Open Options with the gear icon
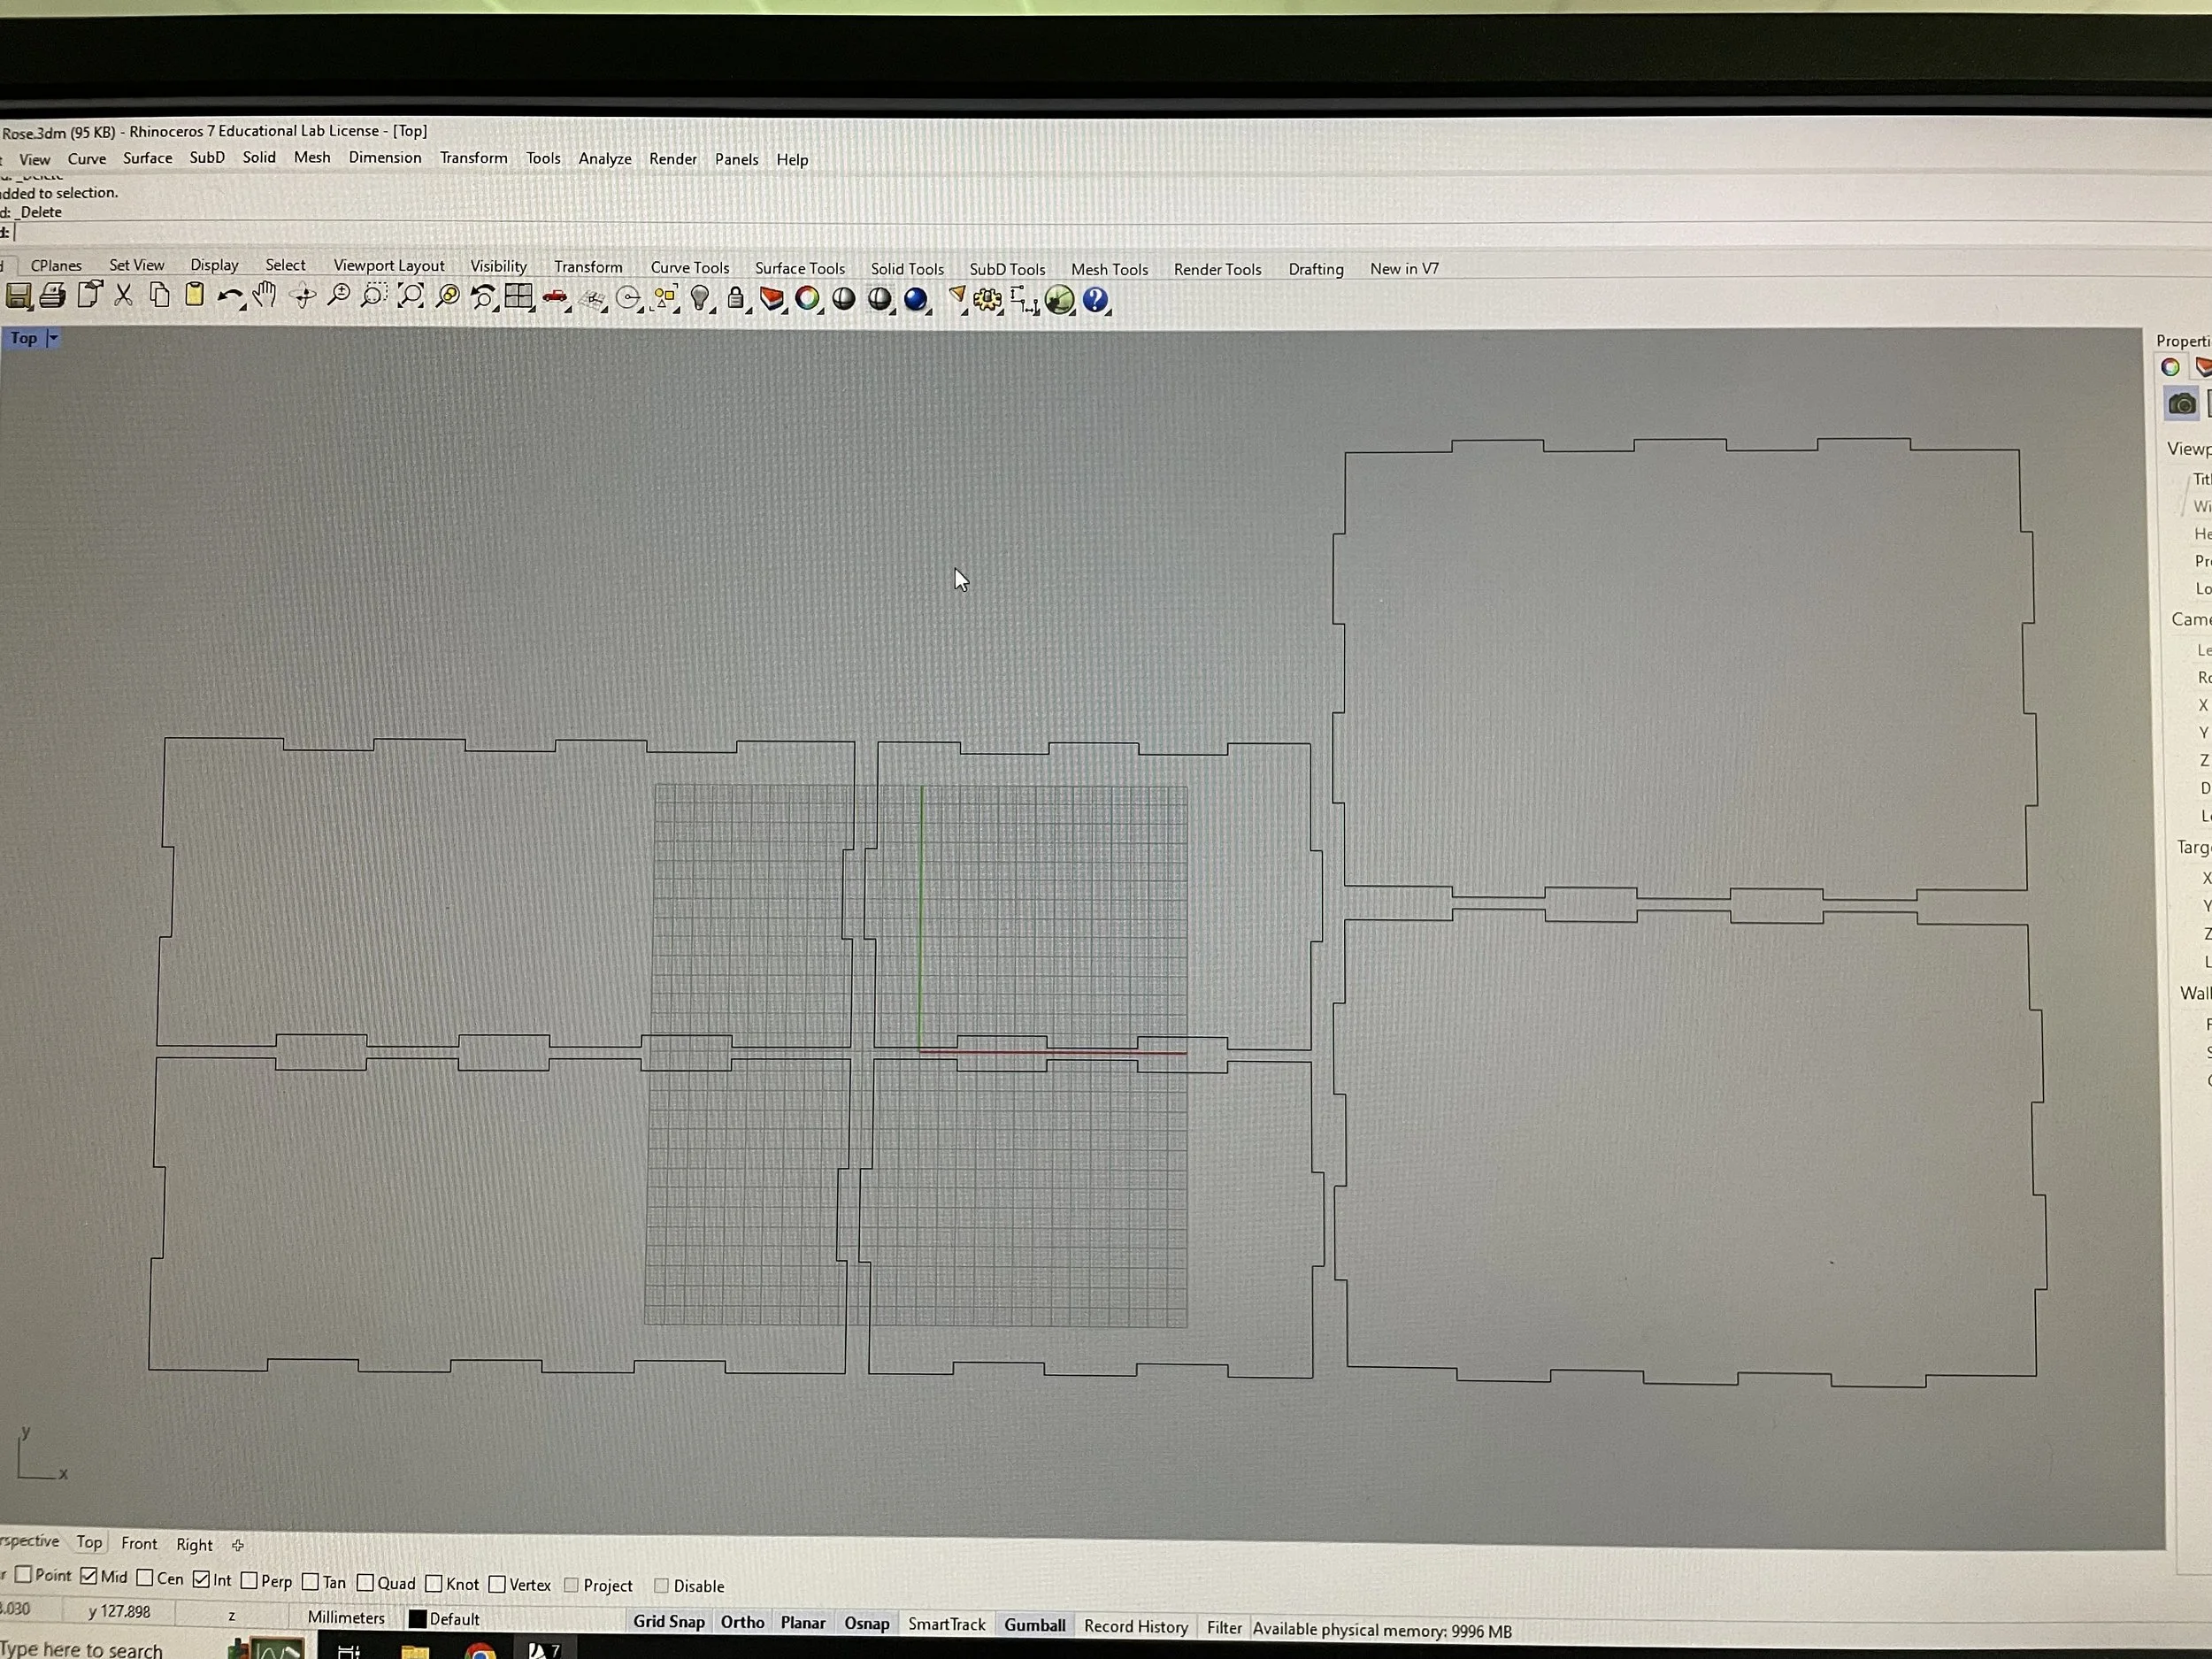This screenshot has height=1659, width=2212. click(987, 300)
